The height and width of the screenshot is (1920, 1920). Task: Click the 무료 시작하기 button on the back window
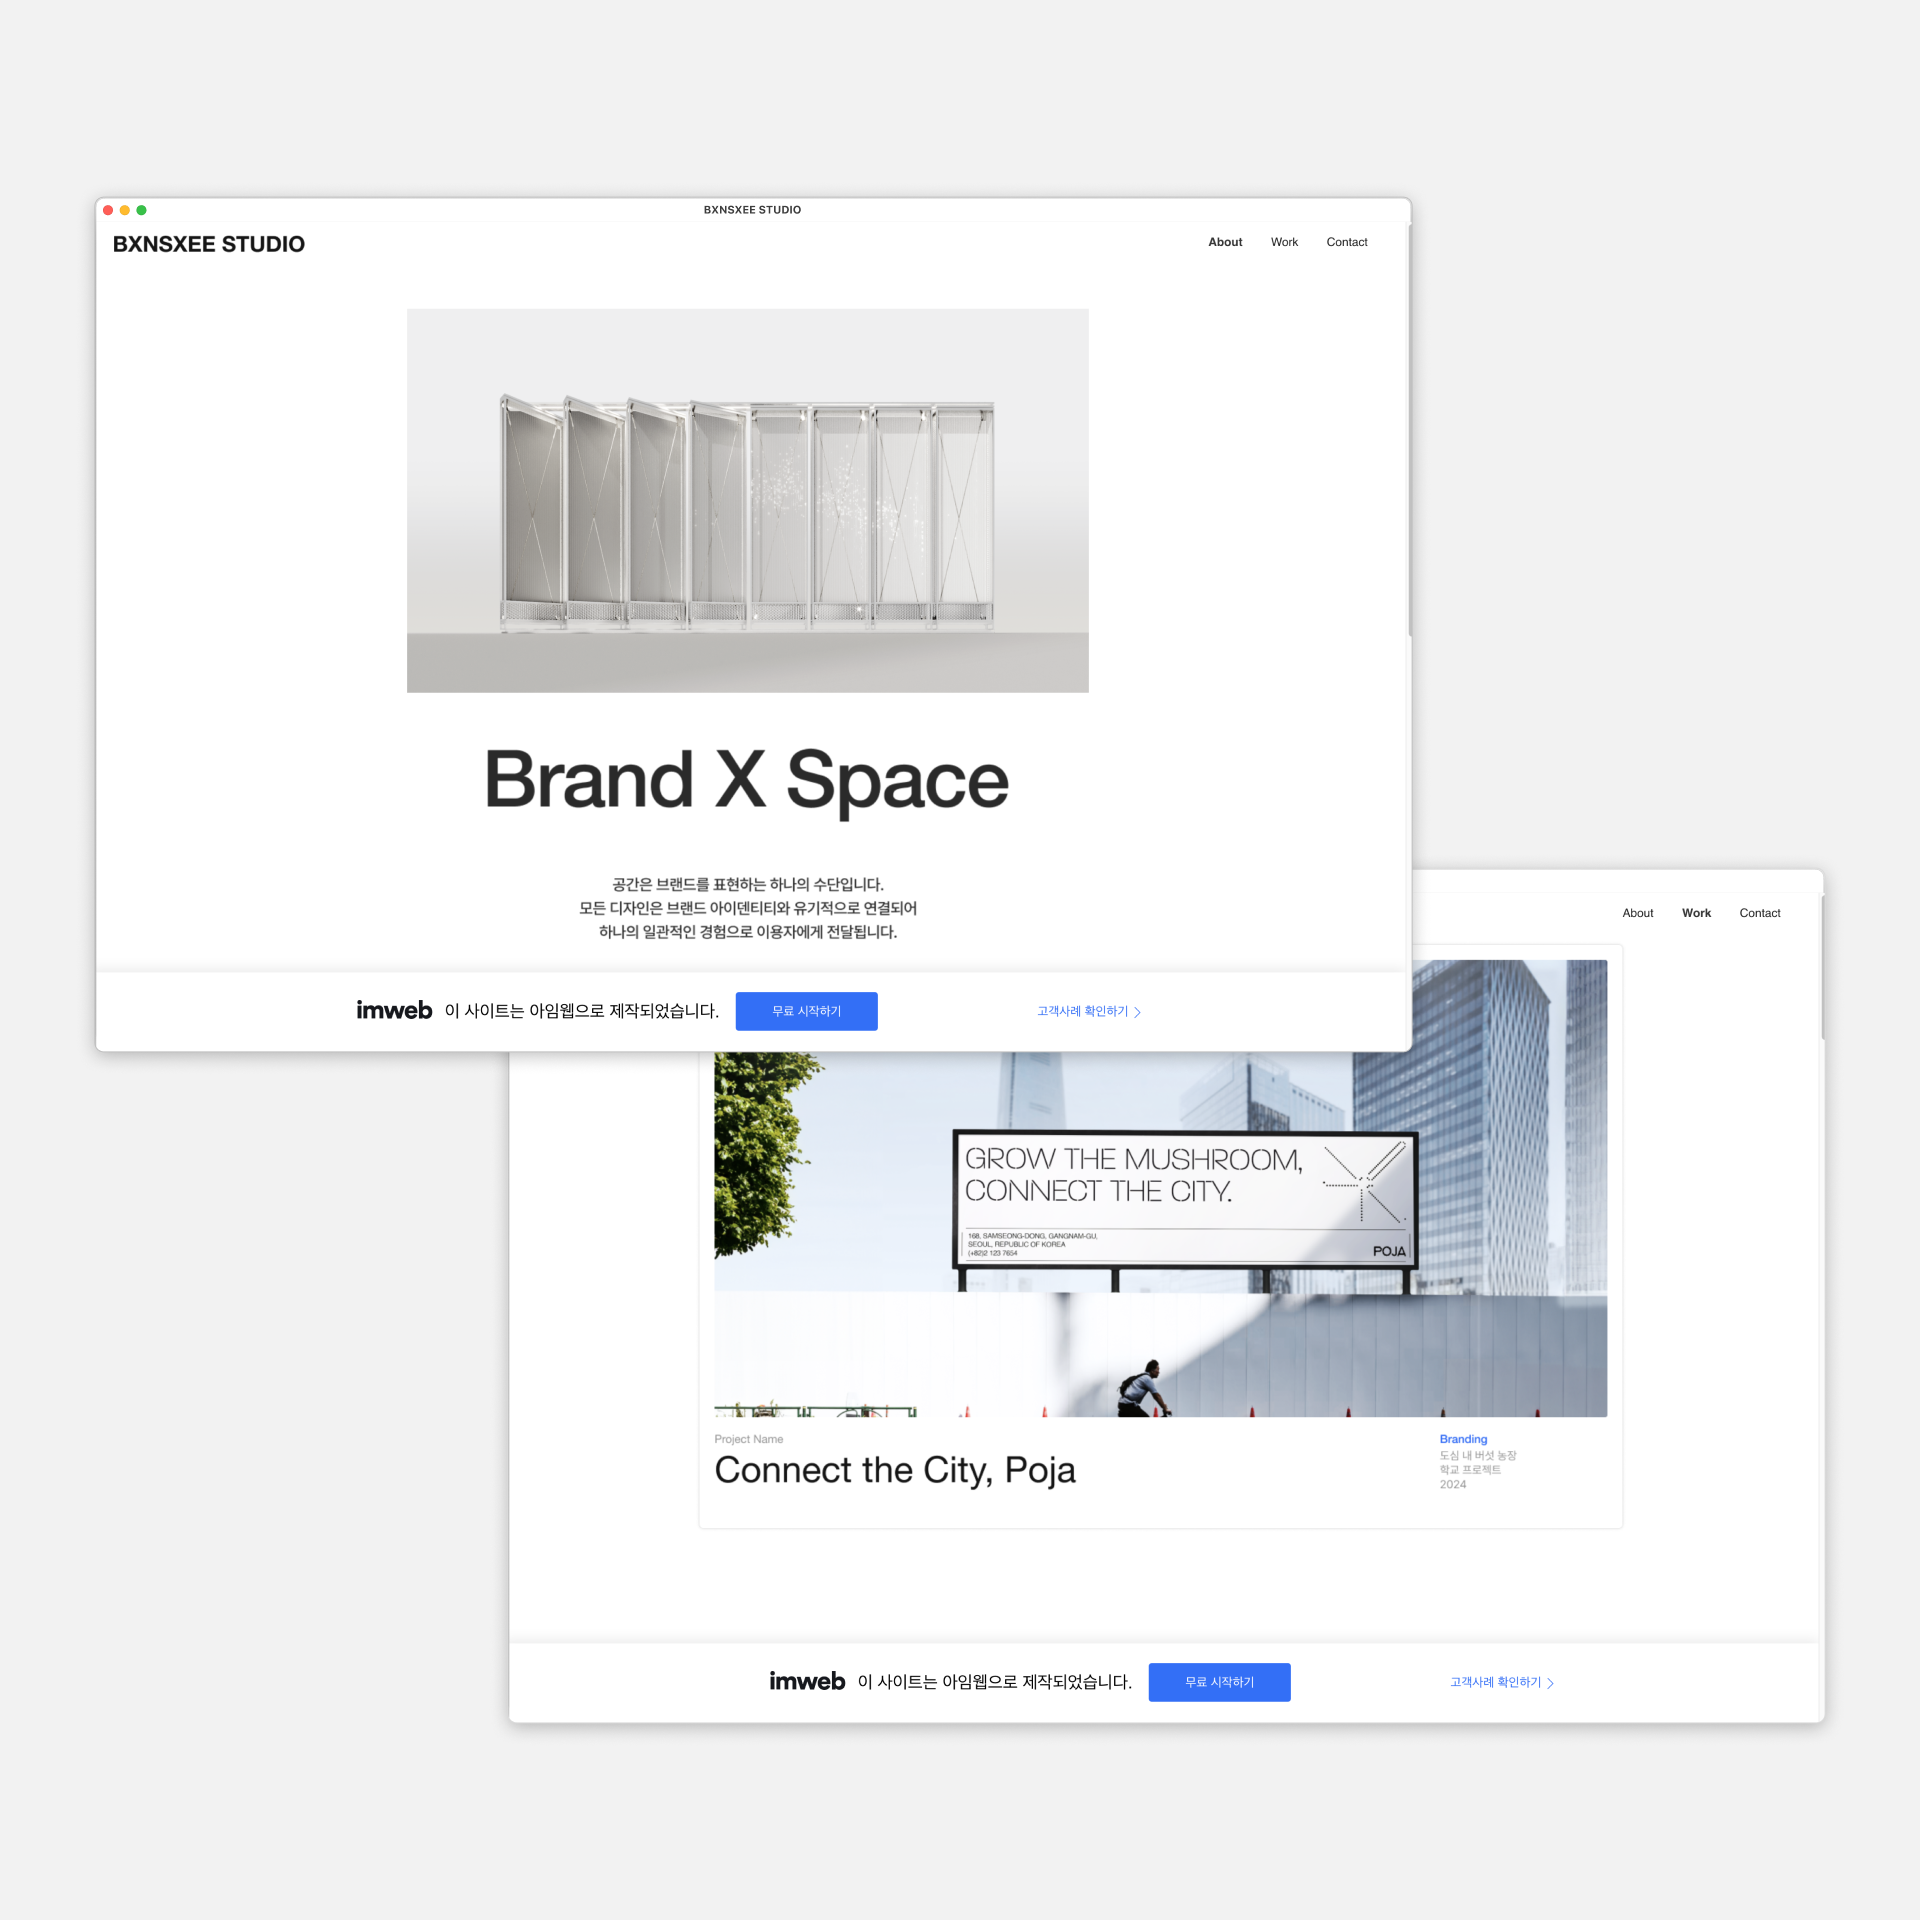tap(1219, 1681)
